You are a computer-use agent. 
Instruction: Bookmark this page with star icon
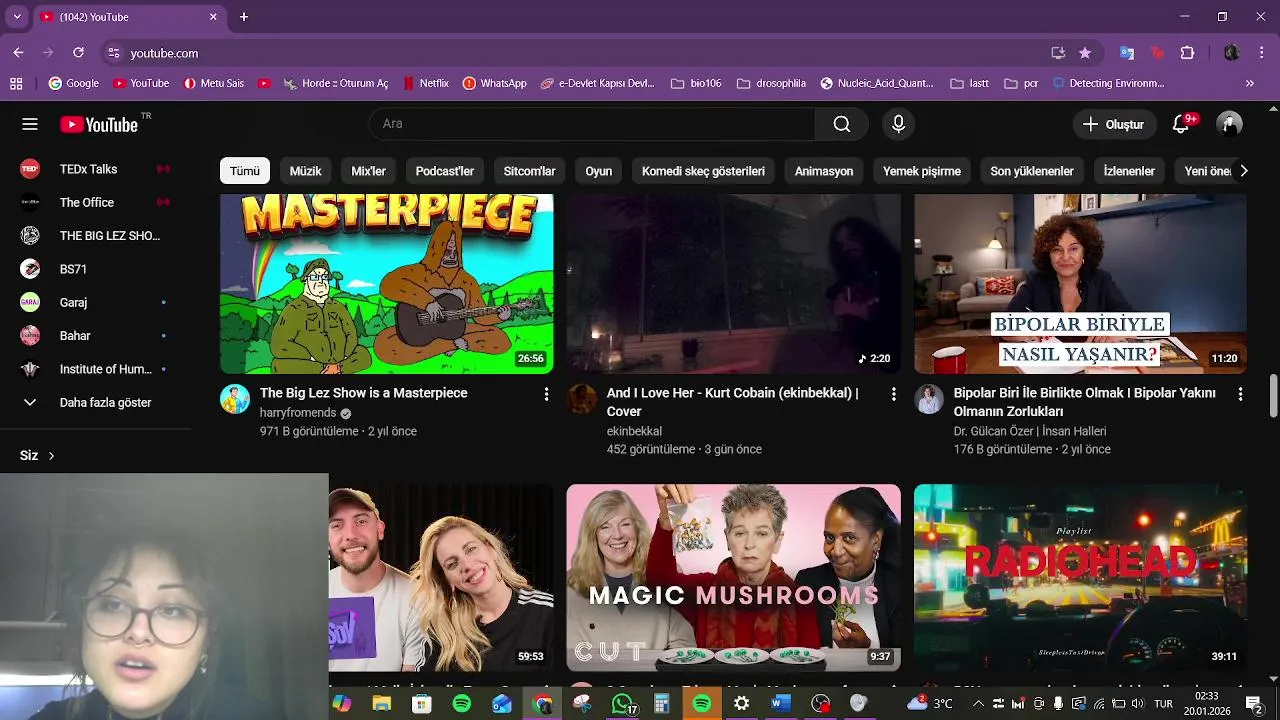click(x=1085, y=53)
